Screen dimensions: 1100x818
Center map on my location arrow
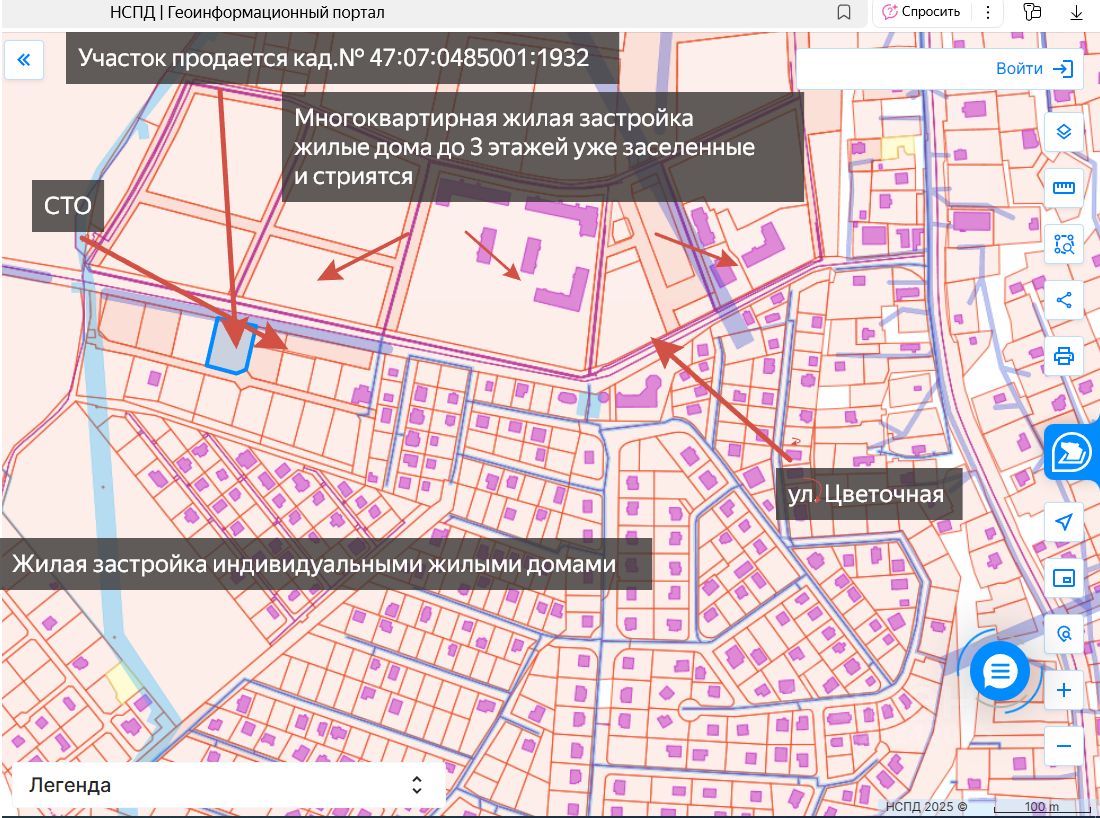pyautogui.click(x=1064, y=522)
